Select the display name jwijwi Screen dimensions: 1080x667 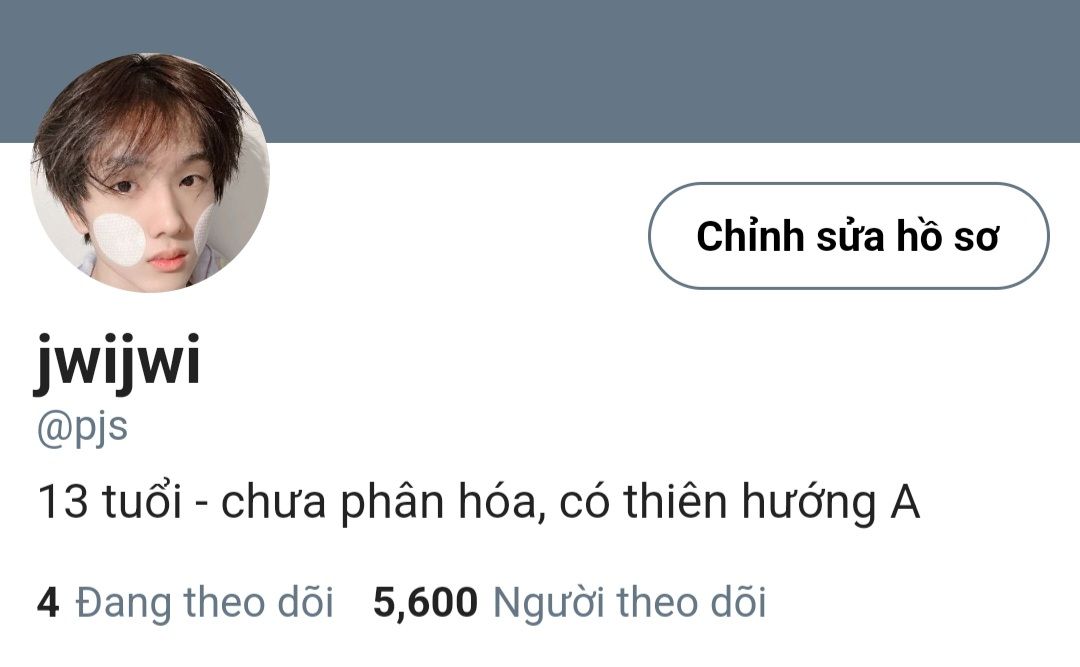click(x=117, y=362)
